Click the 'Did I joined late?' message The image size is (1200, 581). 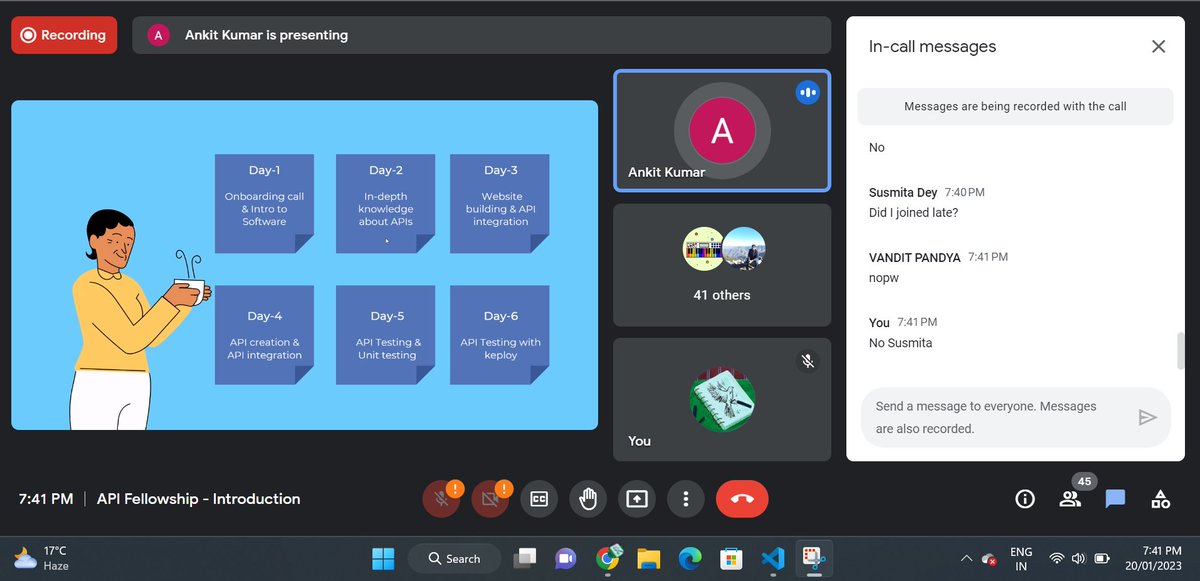914,212
